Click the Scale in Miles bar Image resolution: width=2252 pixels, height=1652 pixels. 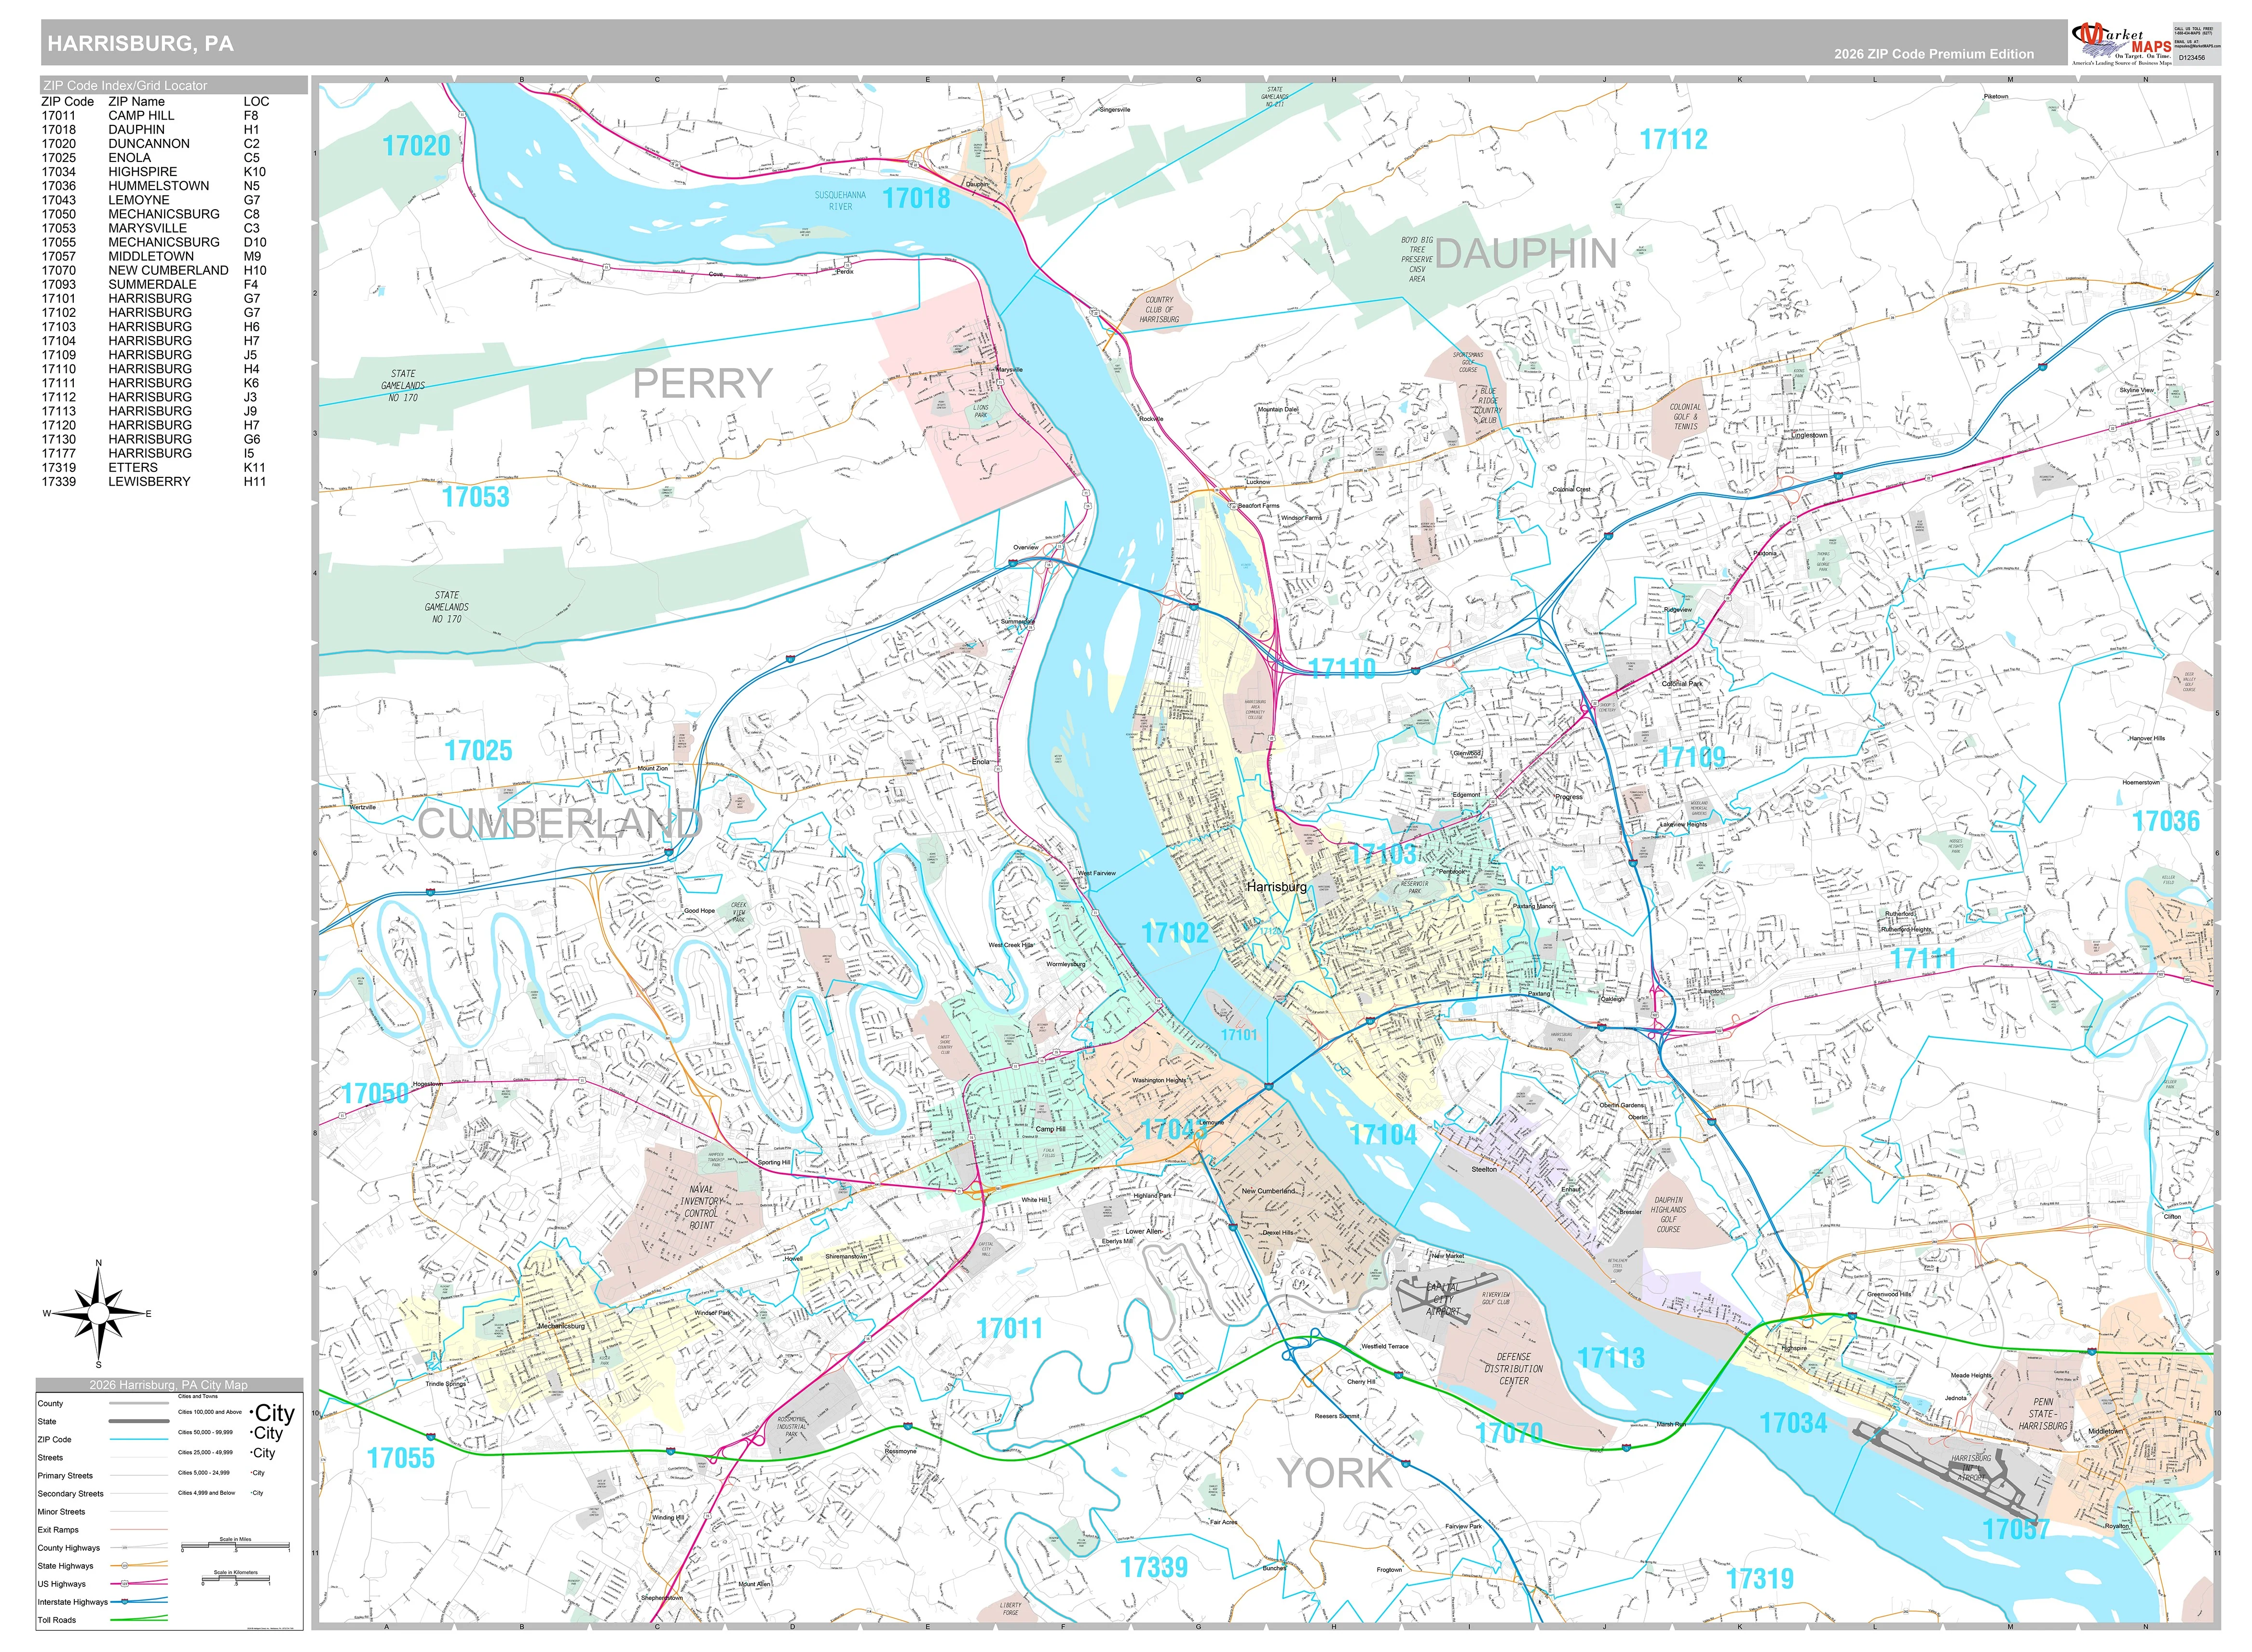tap(235, 1549)
